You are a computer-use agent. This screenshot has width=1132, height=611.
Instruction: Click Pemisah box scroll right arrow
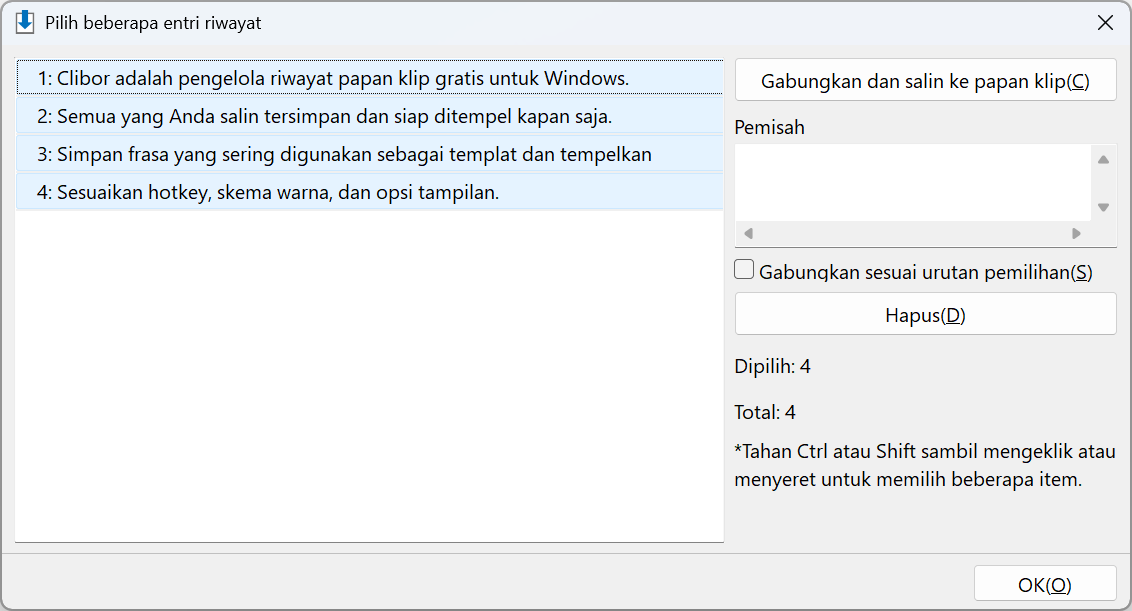[x=1076, y=233]
